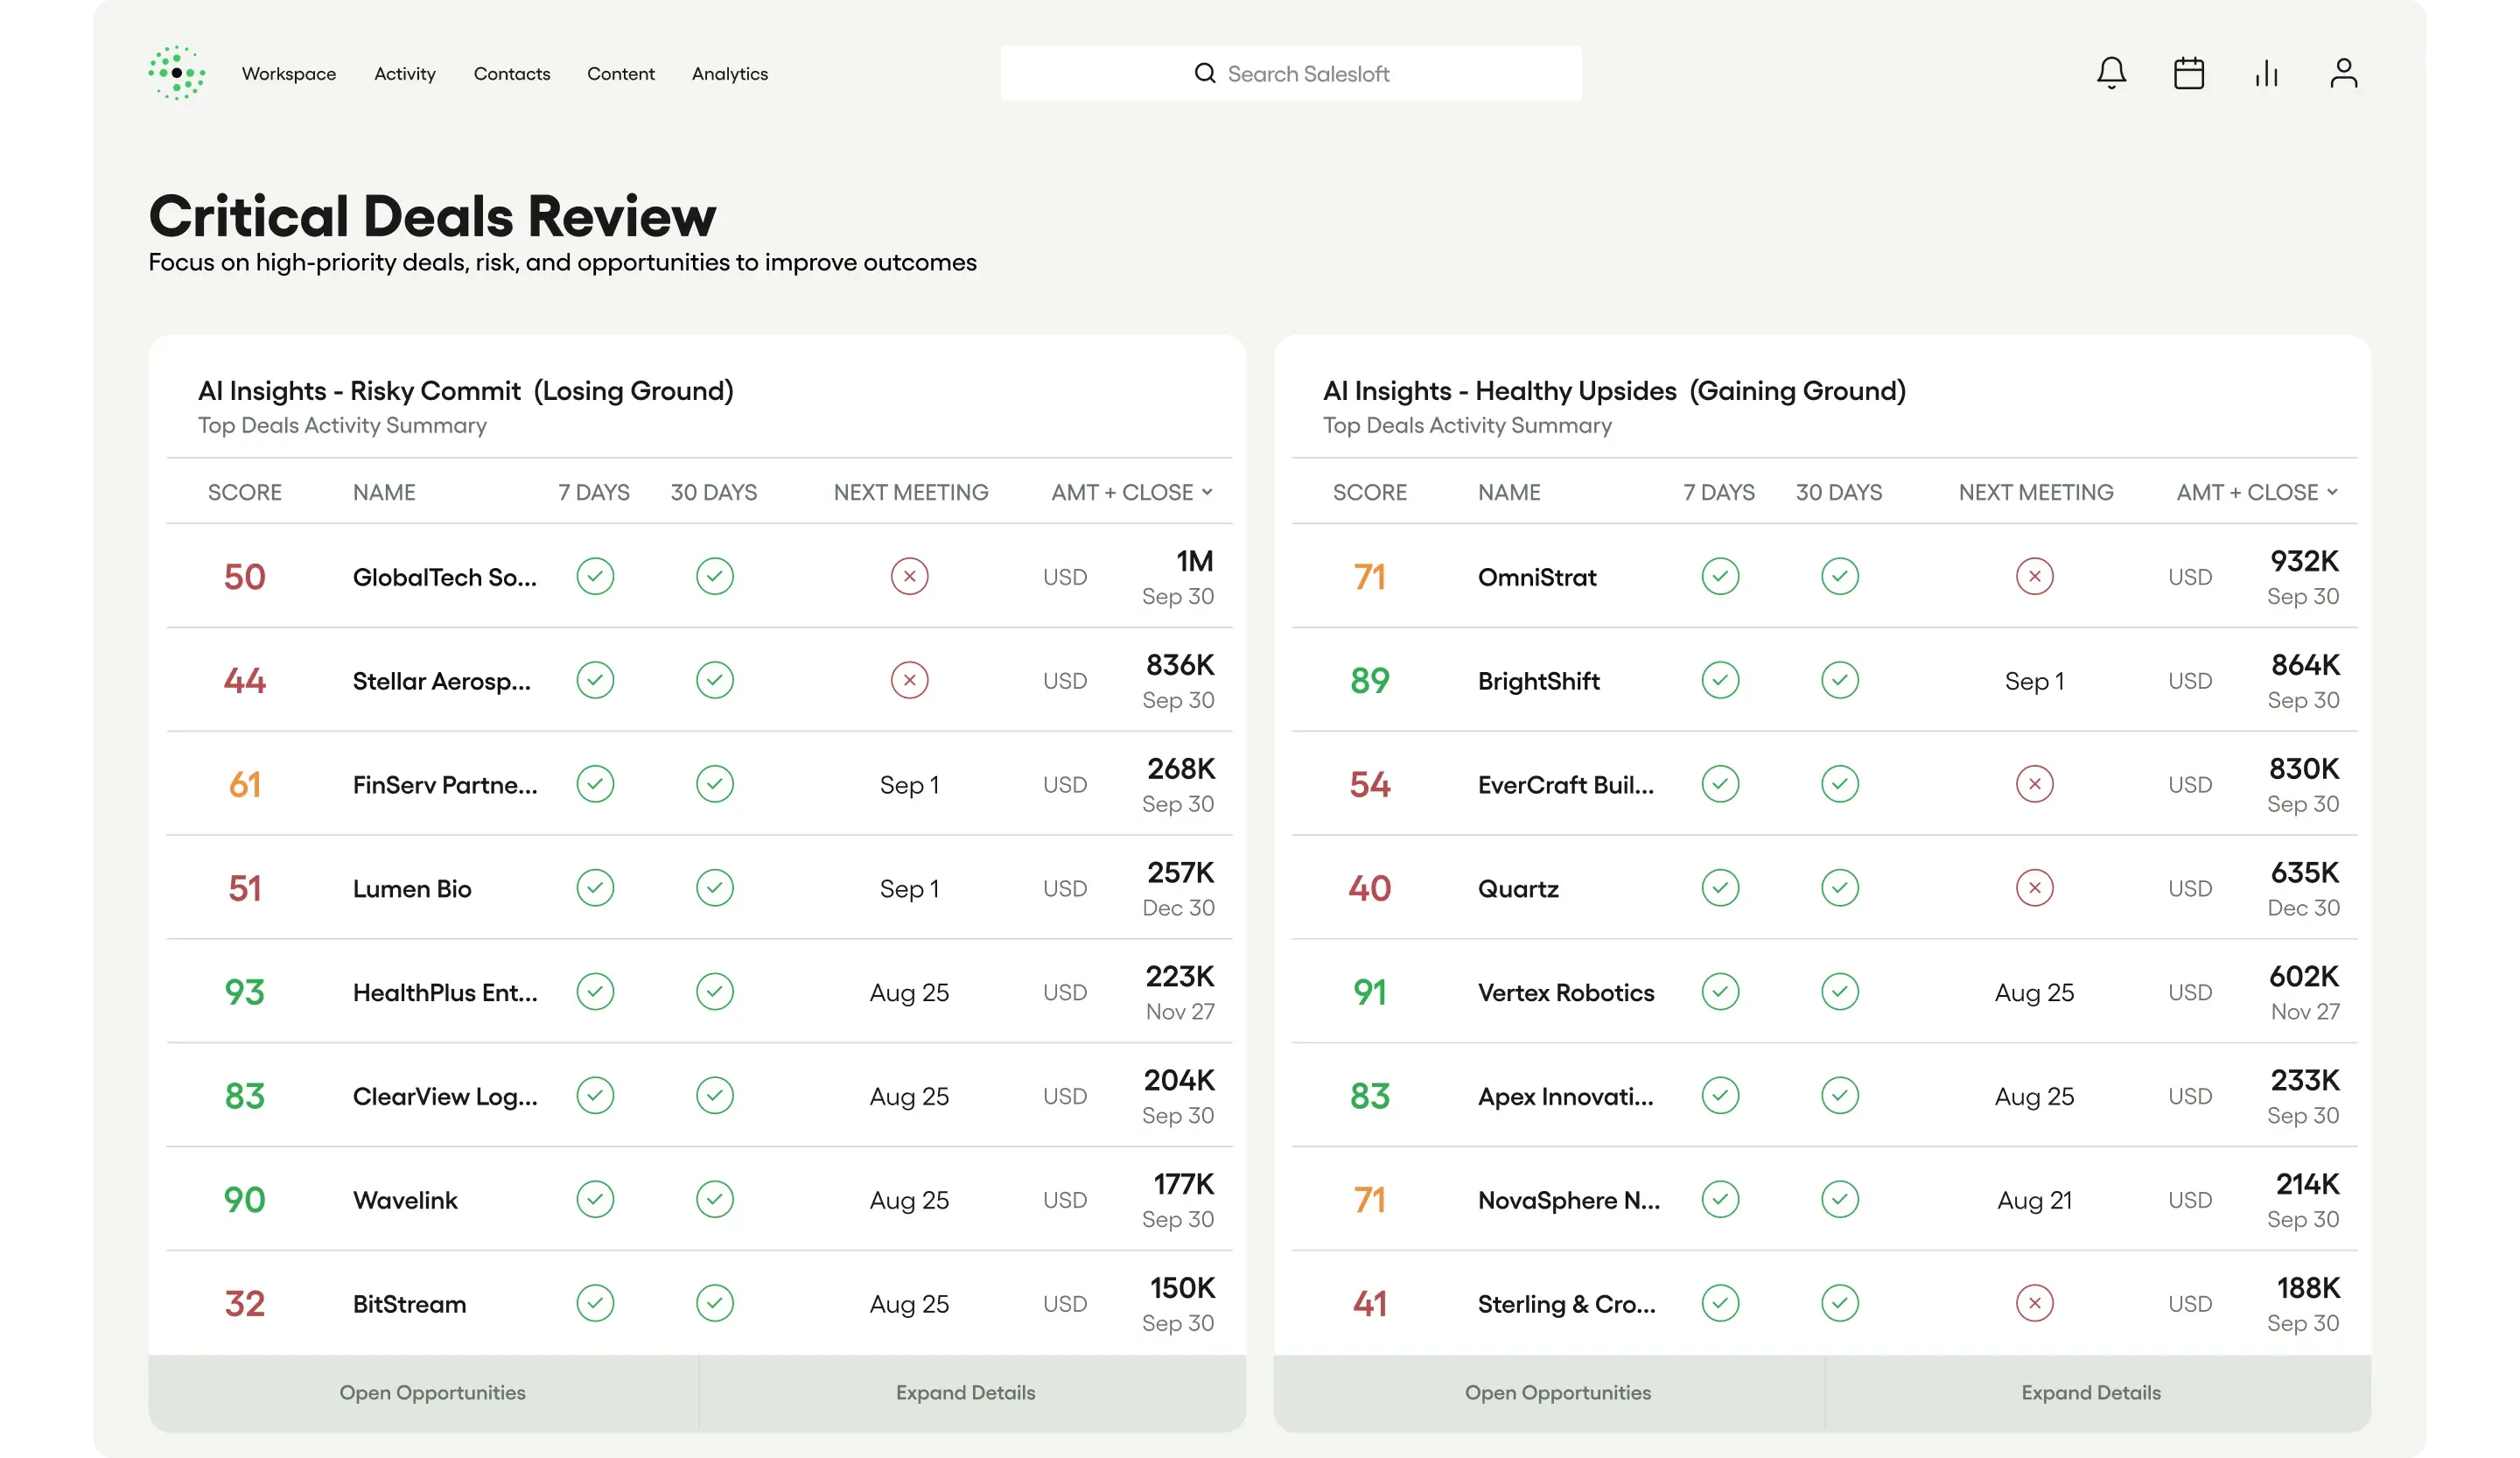
Task: Click Vertex Robotics 7 days check icon
Action: click(1720, 992)
